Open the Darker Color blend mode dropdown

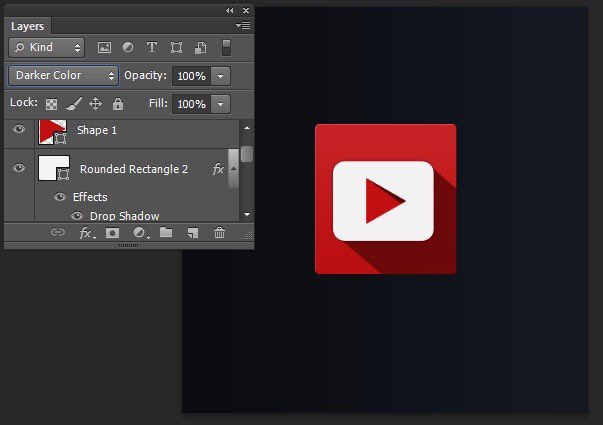click(63, 75)
